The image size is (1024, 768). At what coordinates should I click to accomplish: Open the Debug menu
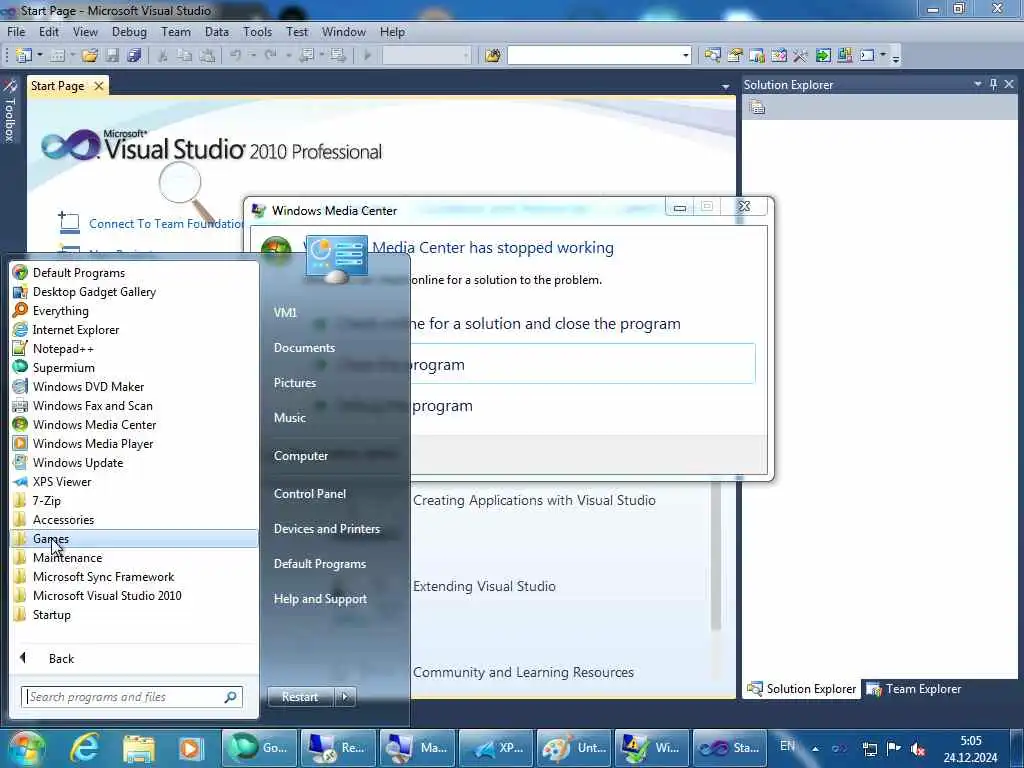tap(129, 31)
